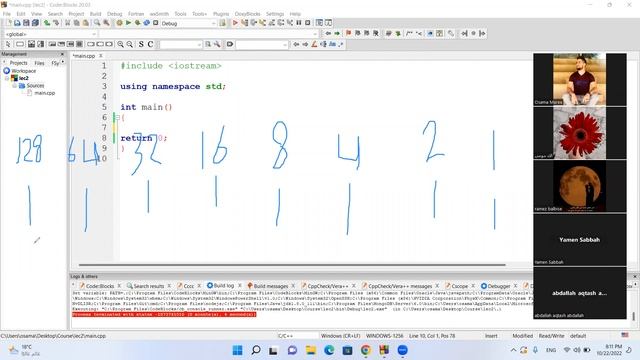This screenshot has width=640, height=360.
Task: Collapse the code fold marker on line 6
Action: 118,118
